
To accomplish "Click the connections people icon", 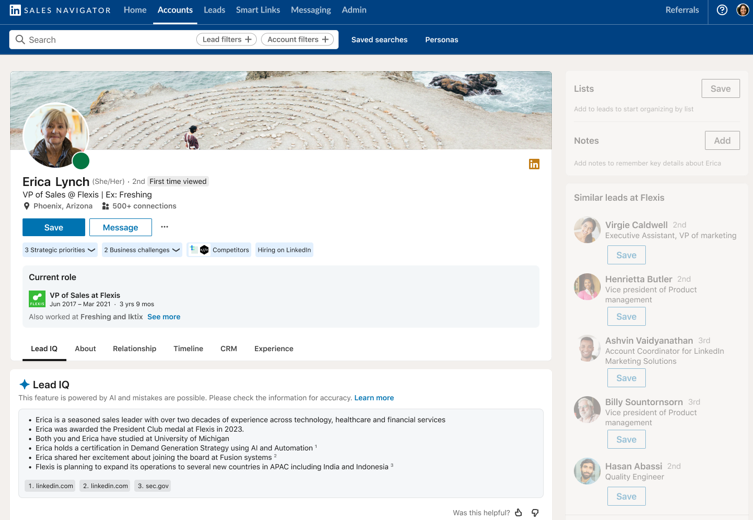I will tap(105, 206).
